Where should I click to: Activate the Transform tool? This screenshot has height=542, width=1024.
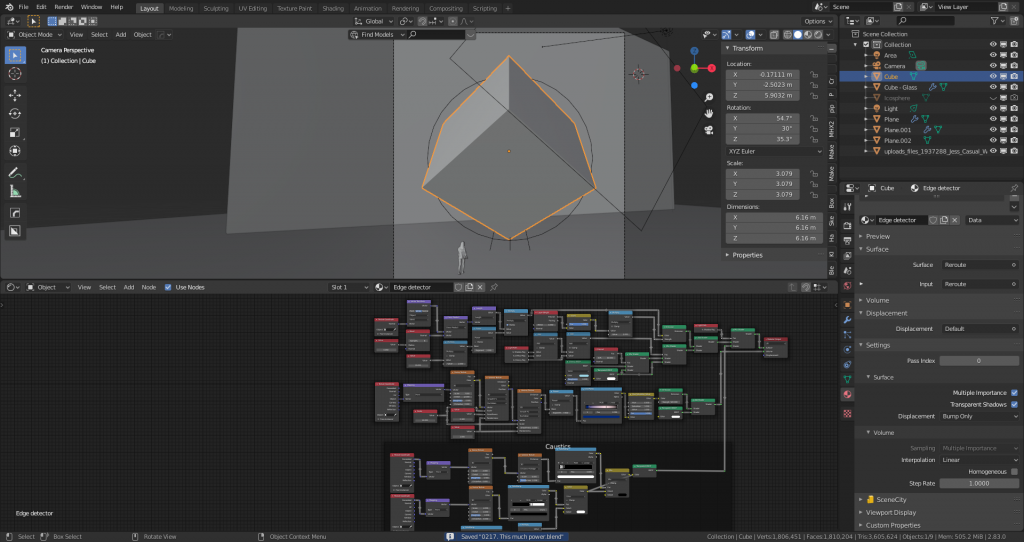pyautogui.click(x=14, y=151)
